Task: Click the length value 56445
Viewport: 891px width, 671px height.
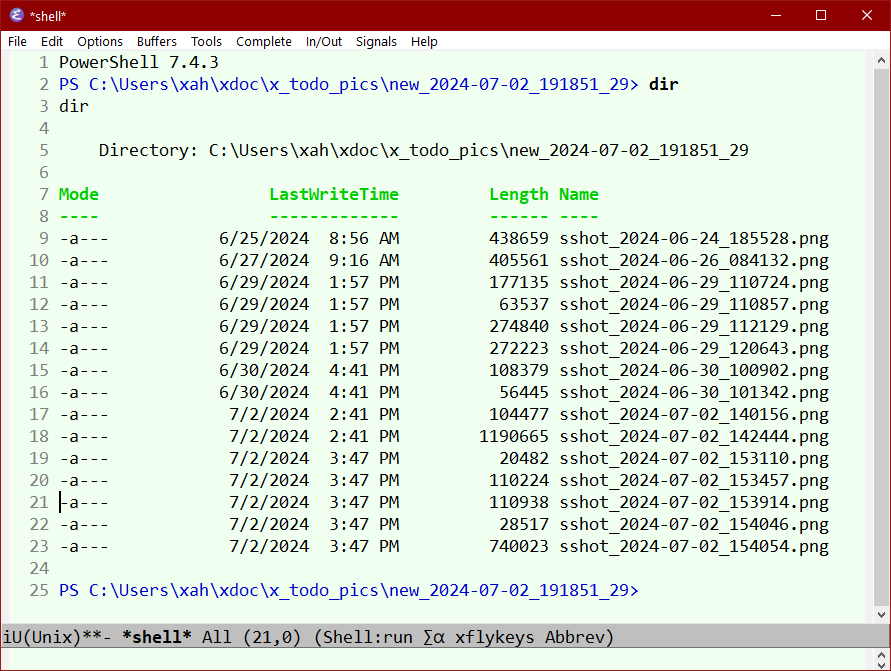Action: point(524,393)
